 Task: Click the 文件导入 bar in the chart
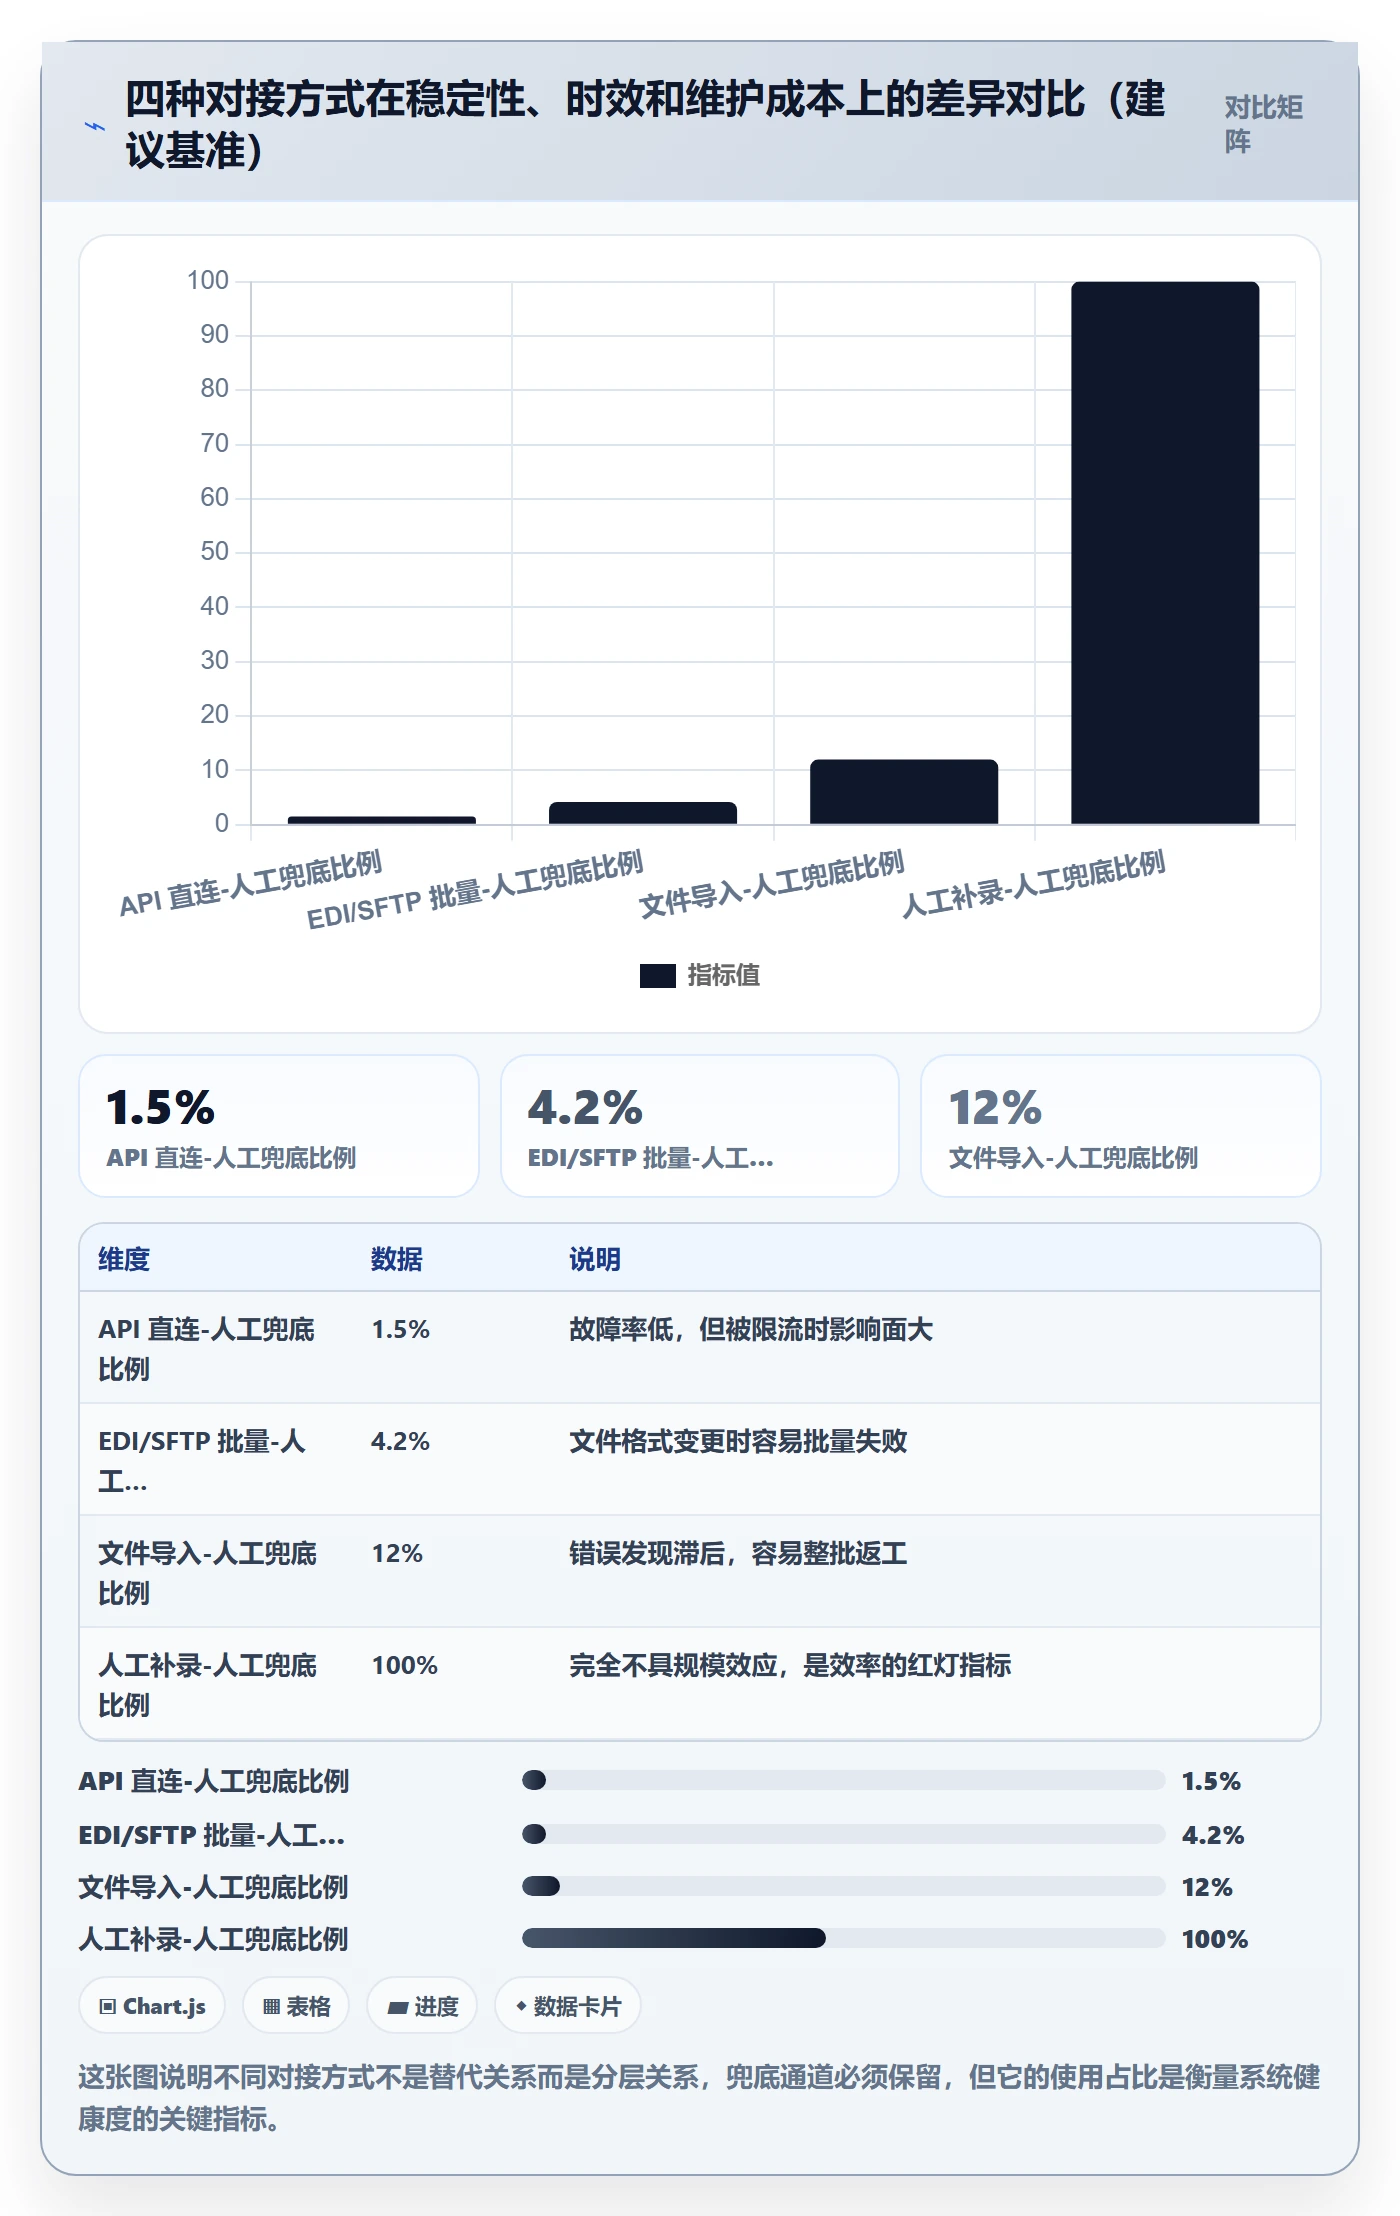pos(904,792)
